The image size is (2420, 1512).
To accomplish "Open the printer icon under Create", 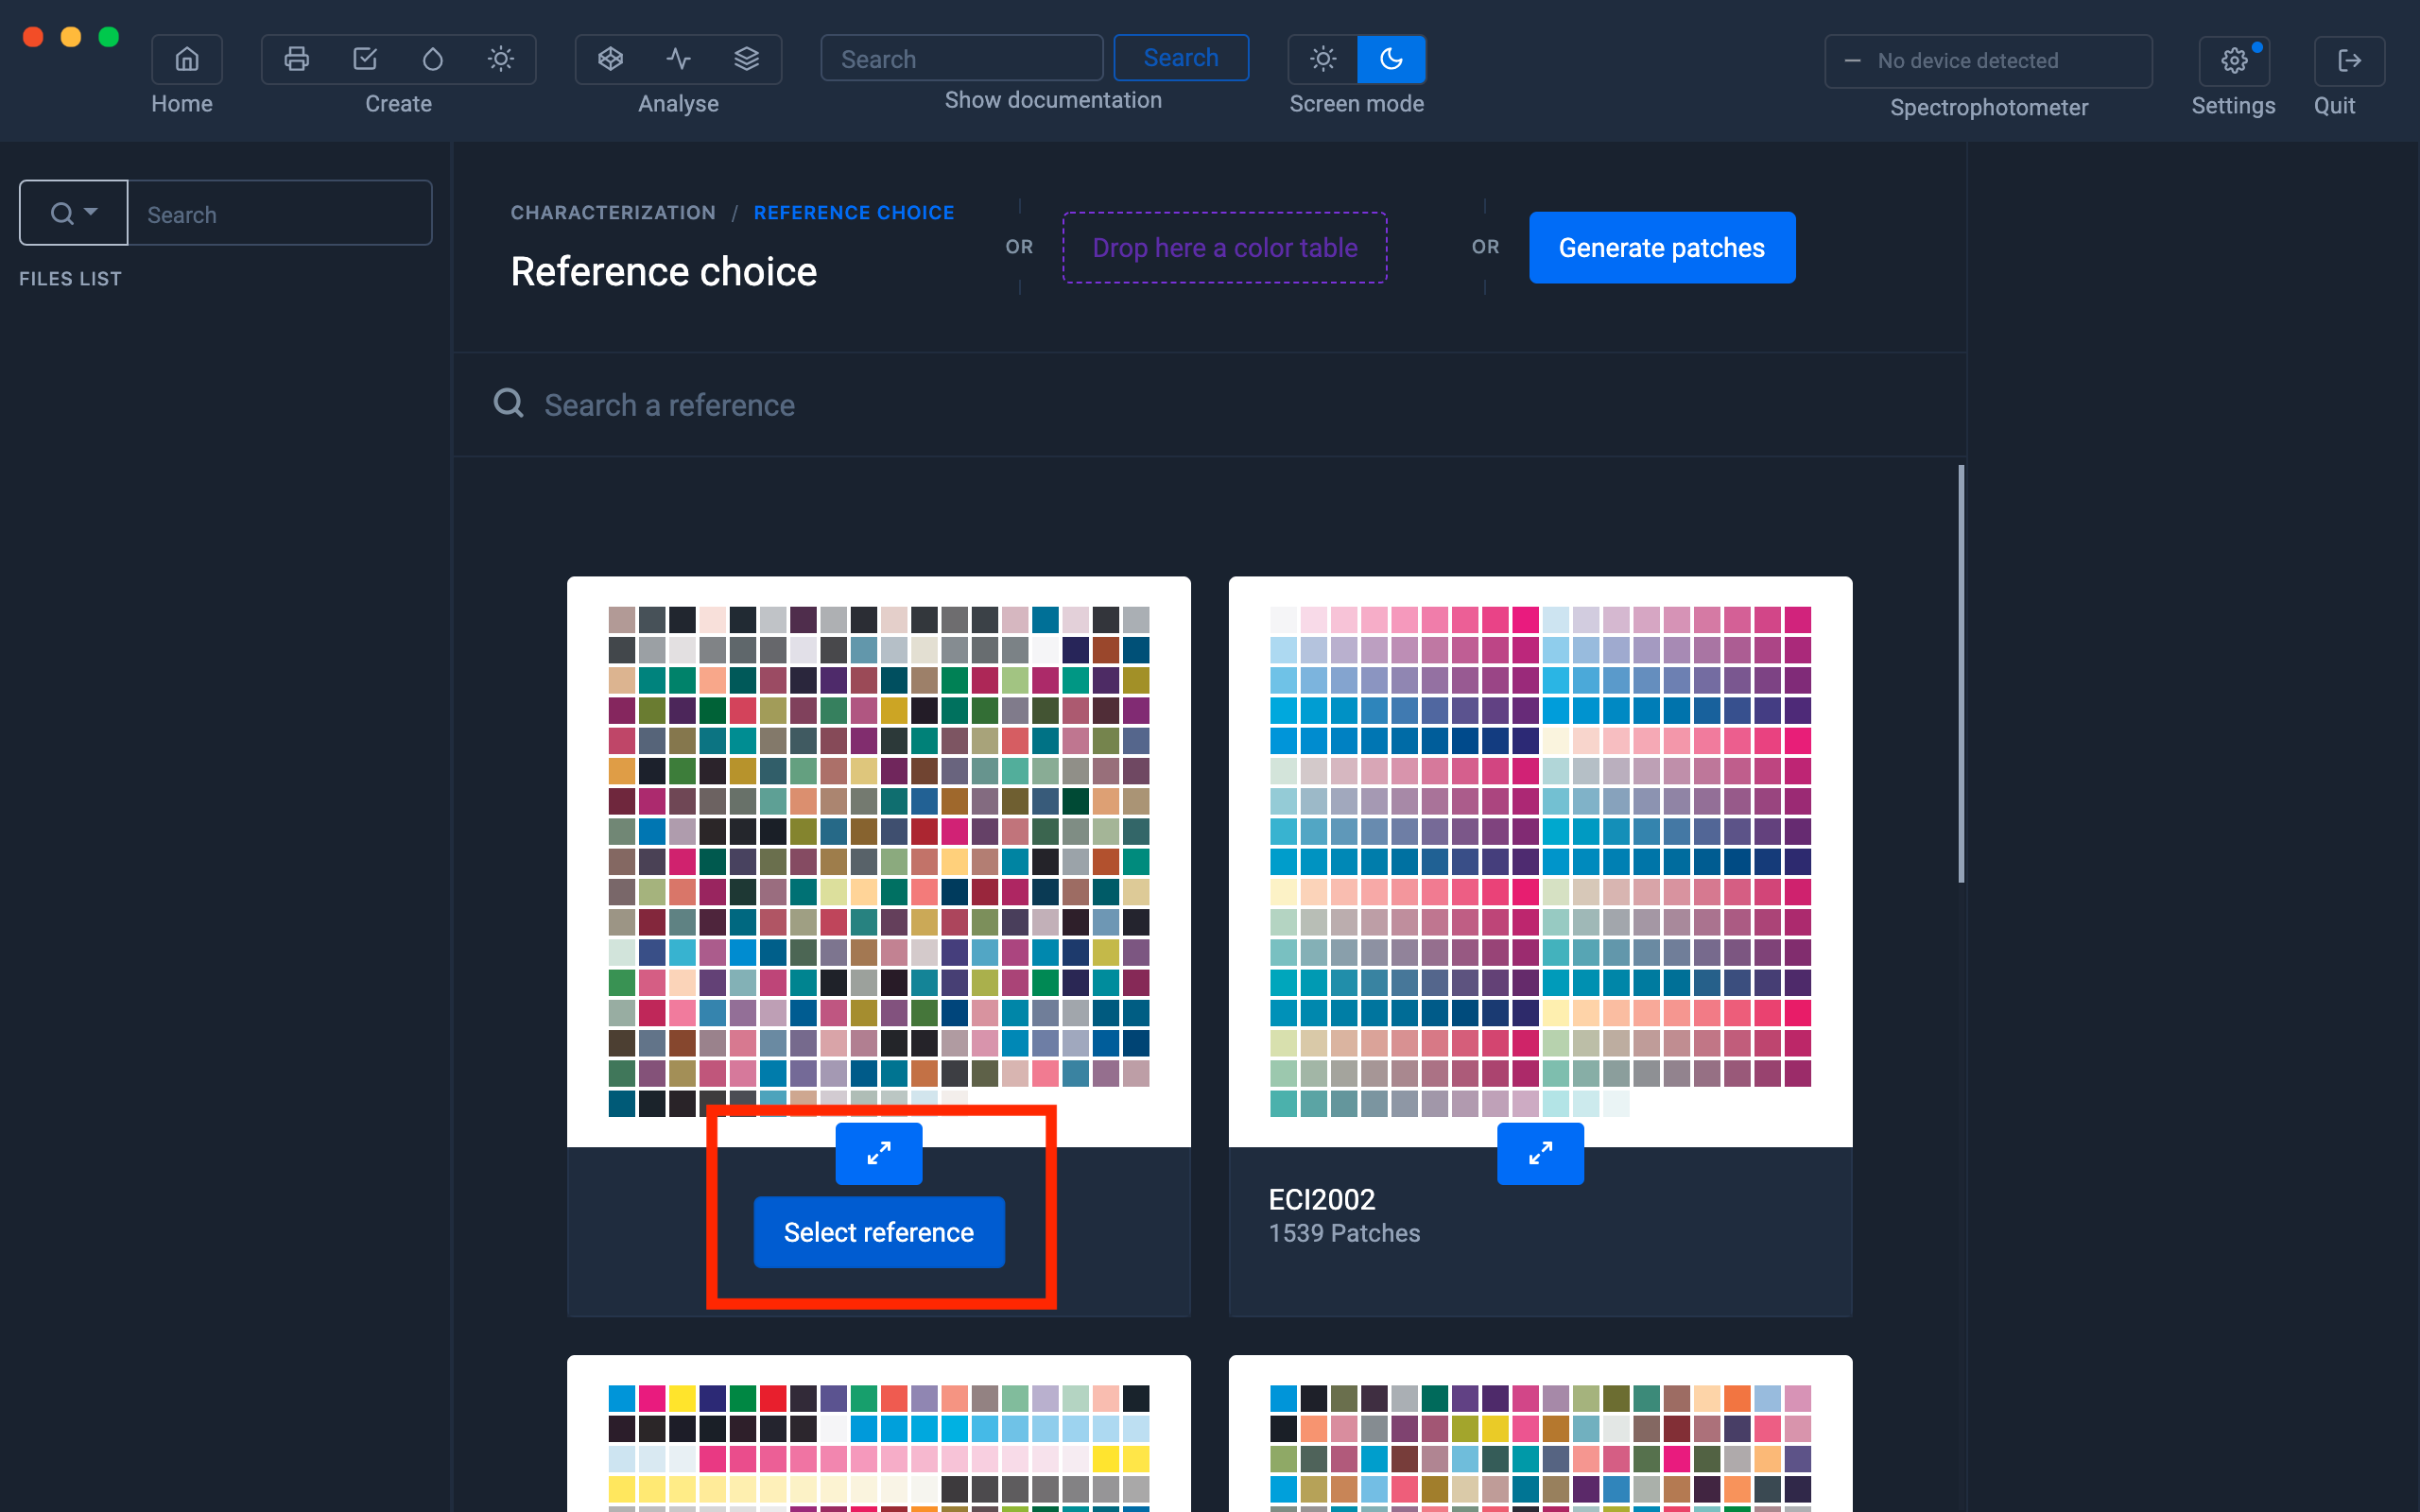I will pos(296,59).
